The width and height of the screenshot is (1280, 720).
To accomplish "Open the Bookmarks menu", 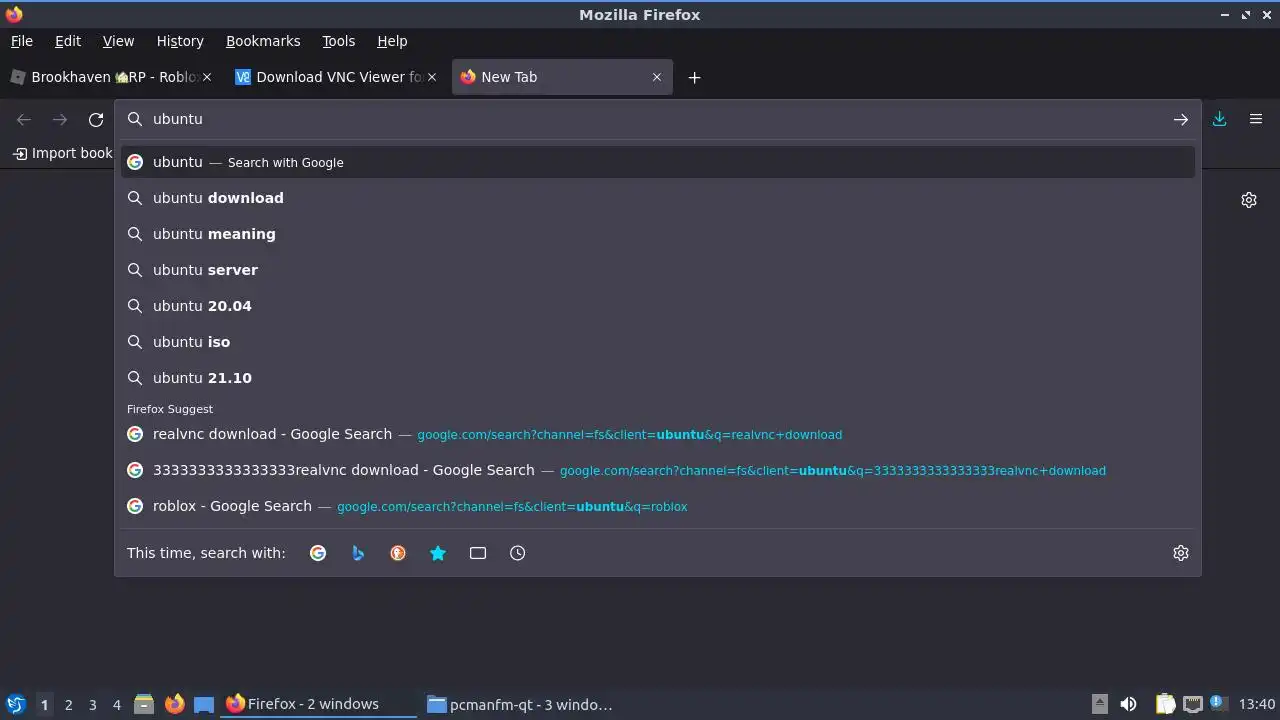I will tap(263, 41).
